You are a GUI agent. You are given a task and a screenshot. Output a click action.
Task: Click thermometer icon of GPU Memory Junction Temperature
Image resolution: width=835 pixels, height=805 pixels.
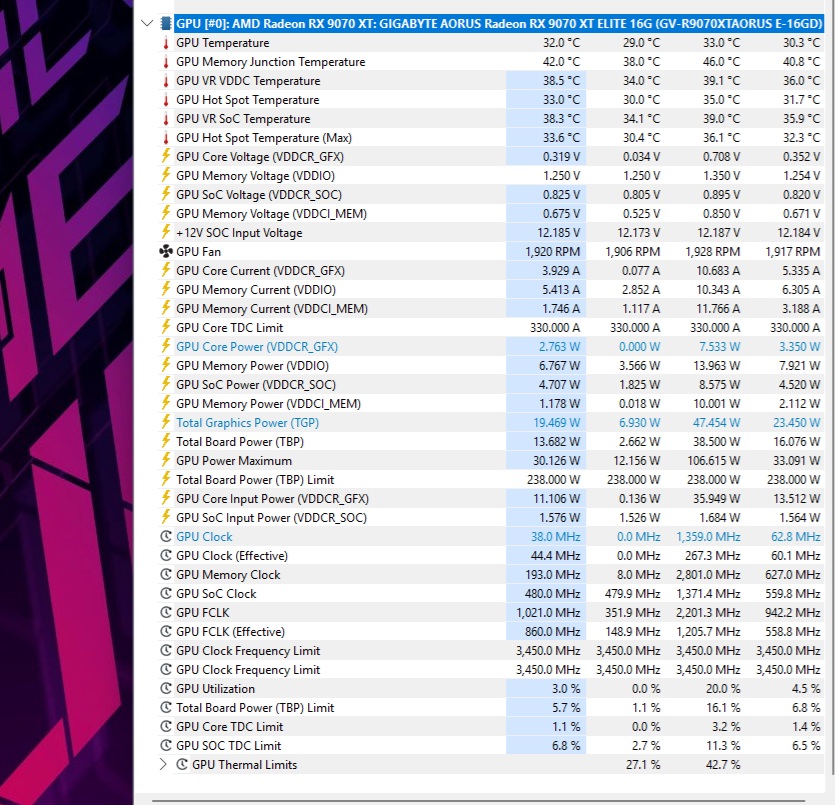[x=166, y=62]
